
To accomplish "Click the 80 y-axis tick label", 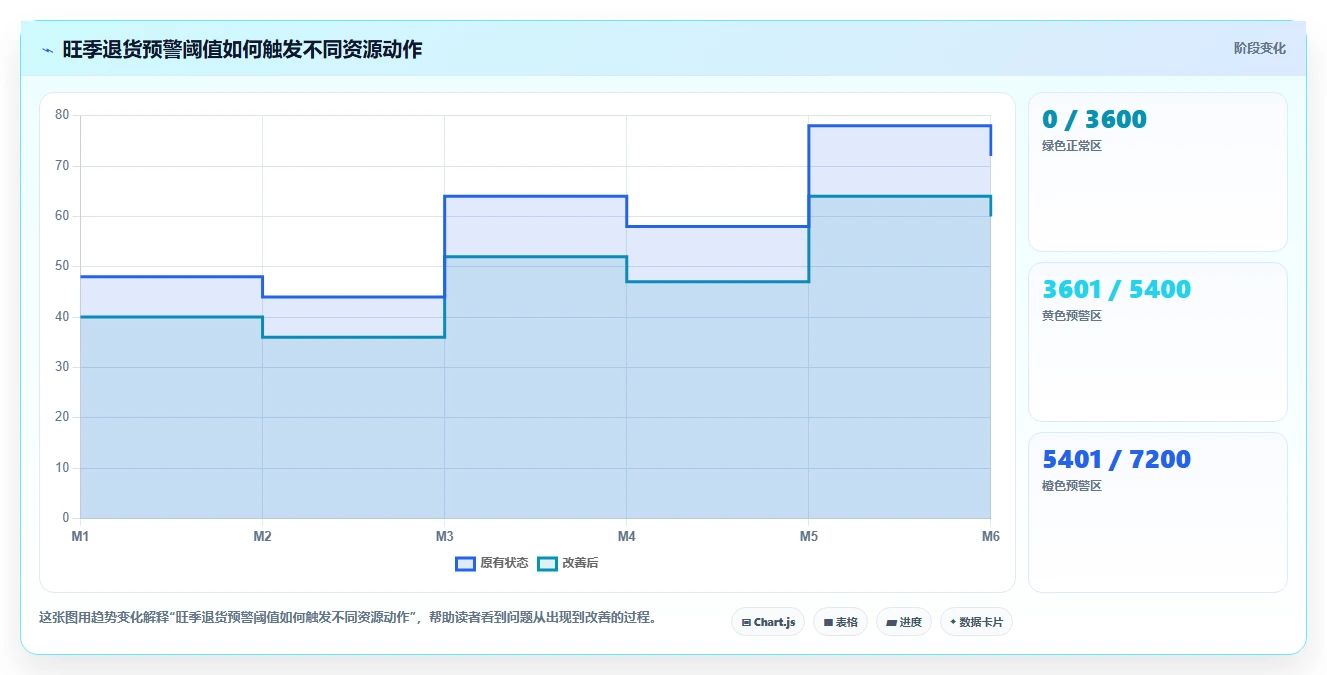I will coord(62,115).
